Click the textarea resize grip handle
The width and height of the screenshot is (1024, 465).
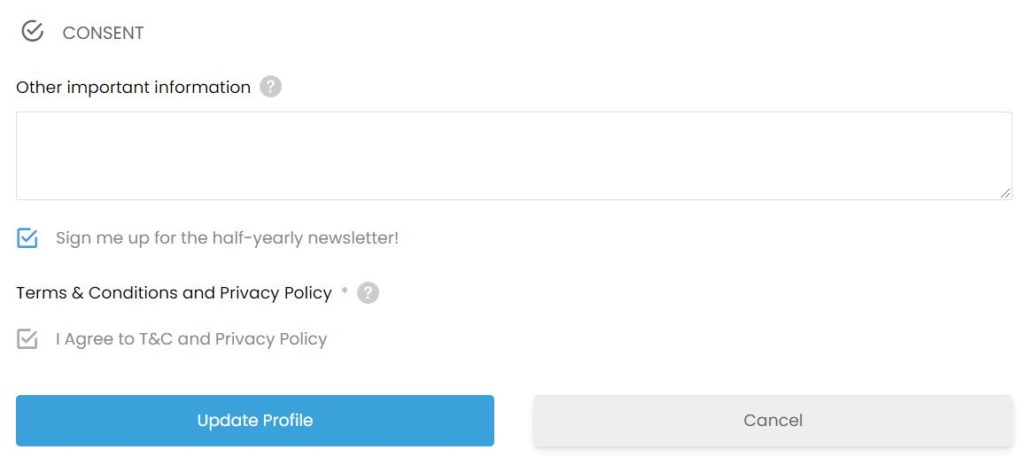(x=1005, y=192)
